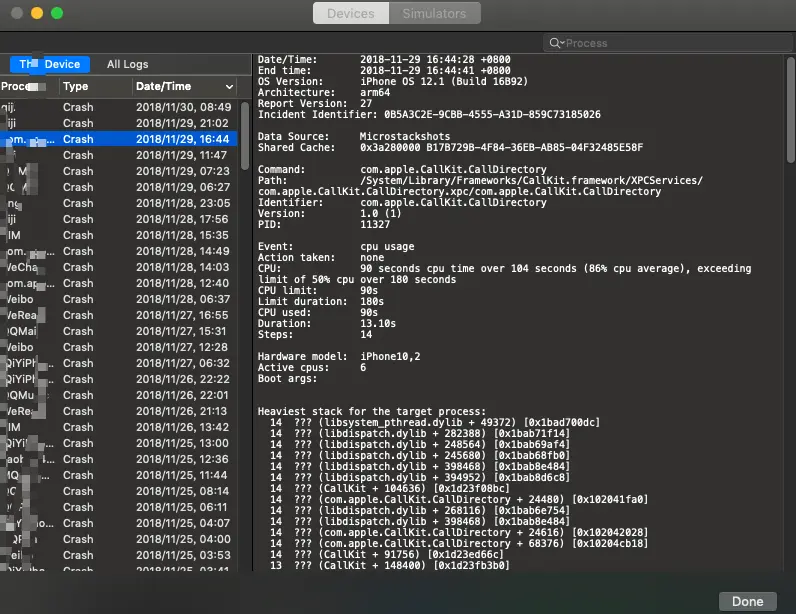Click the crash list vertical scrollbar

click(245, 136)
